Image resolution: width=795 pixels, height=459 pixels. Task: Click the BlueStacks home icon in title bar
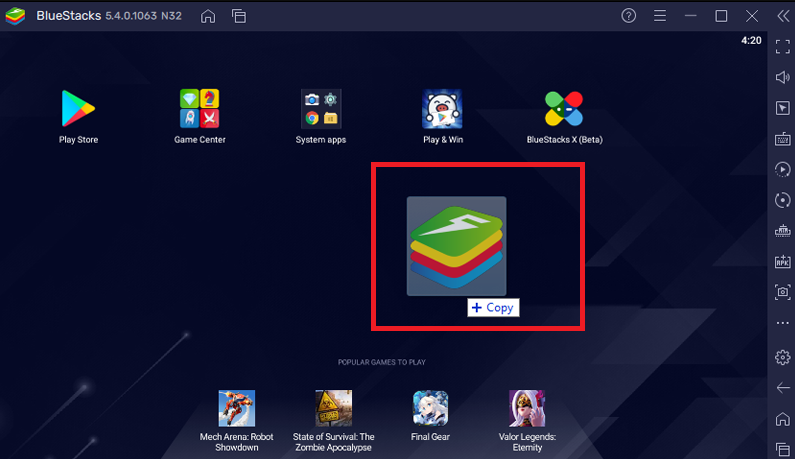click(208, 16)
